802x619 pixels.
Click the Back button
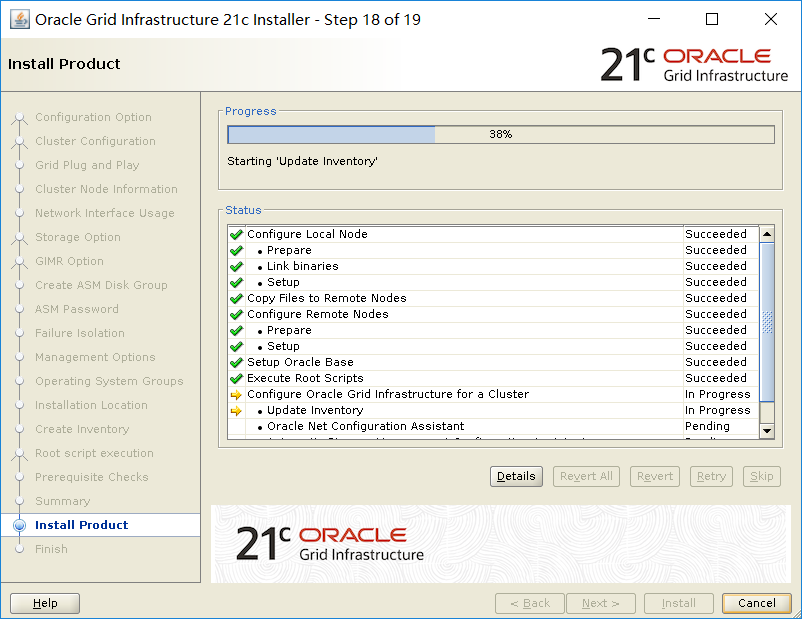[529, 603]
